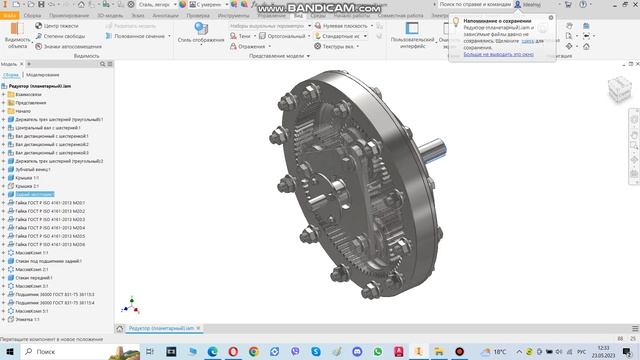Open the Shadows dropdown arrow
This screenshot has height=360, width=640.
(255, 36)
